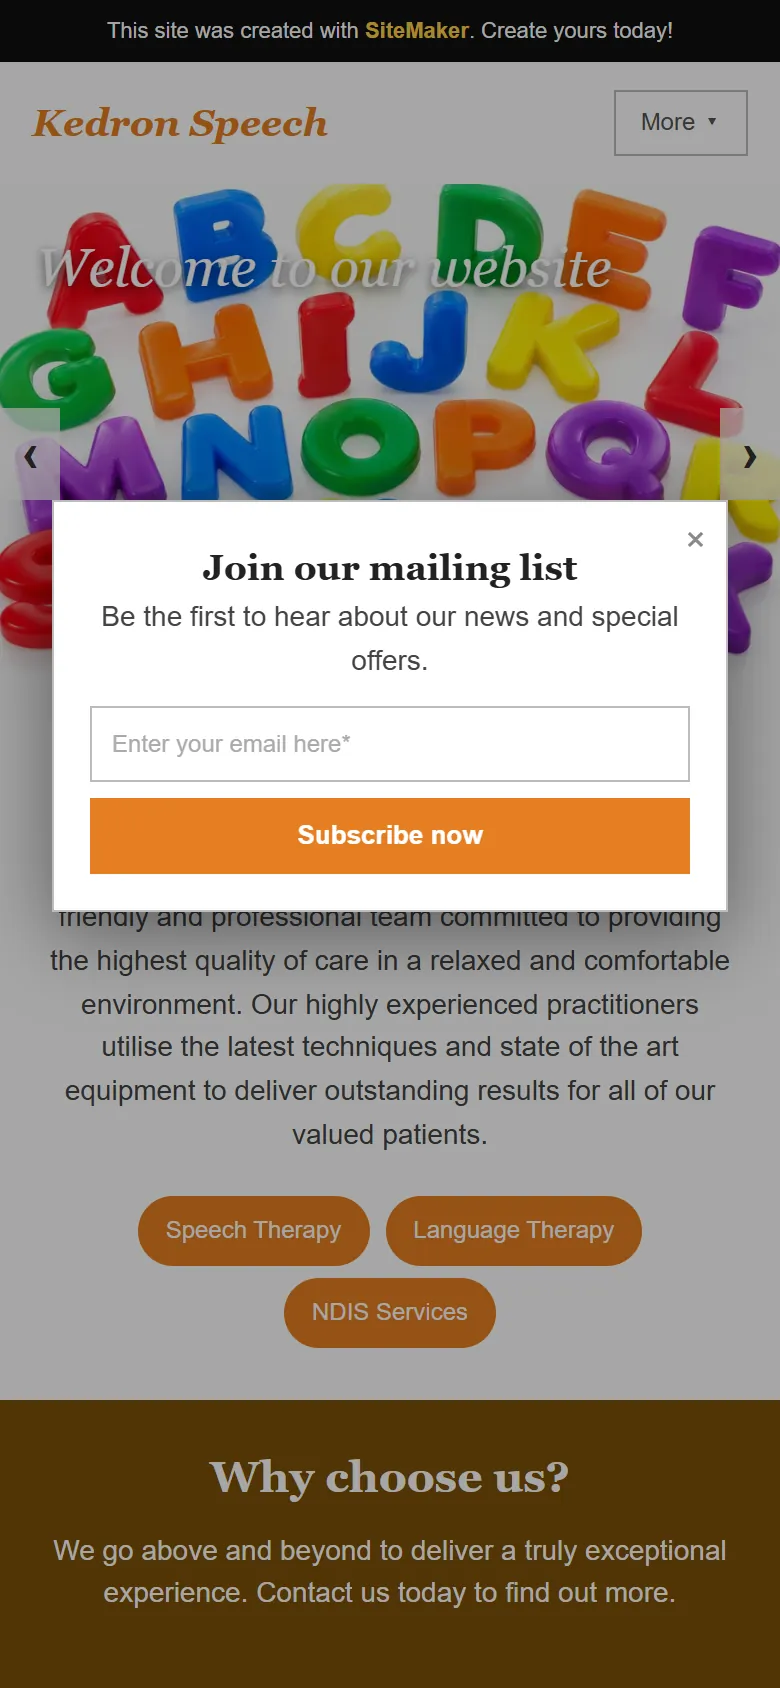The width and height of the screenshot is (780, 1688).
Task: Advance slideshow with right arrow
Action: 750,457
